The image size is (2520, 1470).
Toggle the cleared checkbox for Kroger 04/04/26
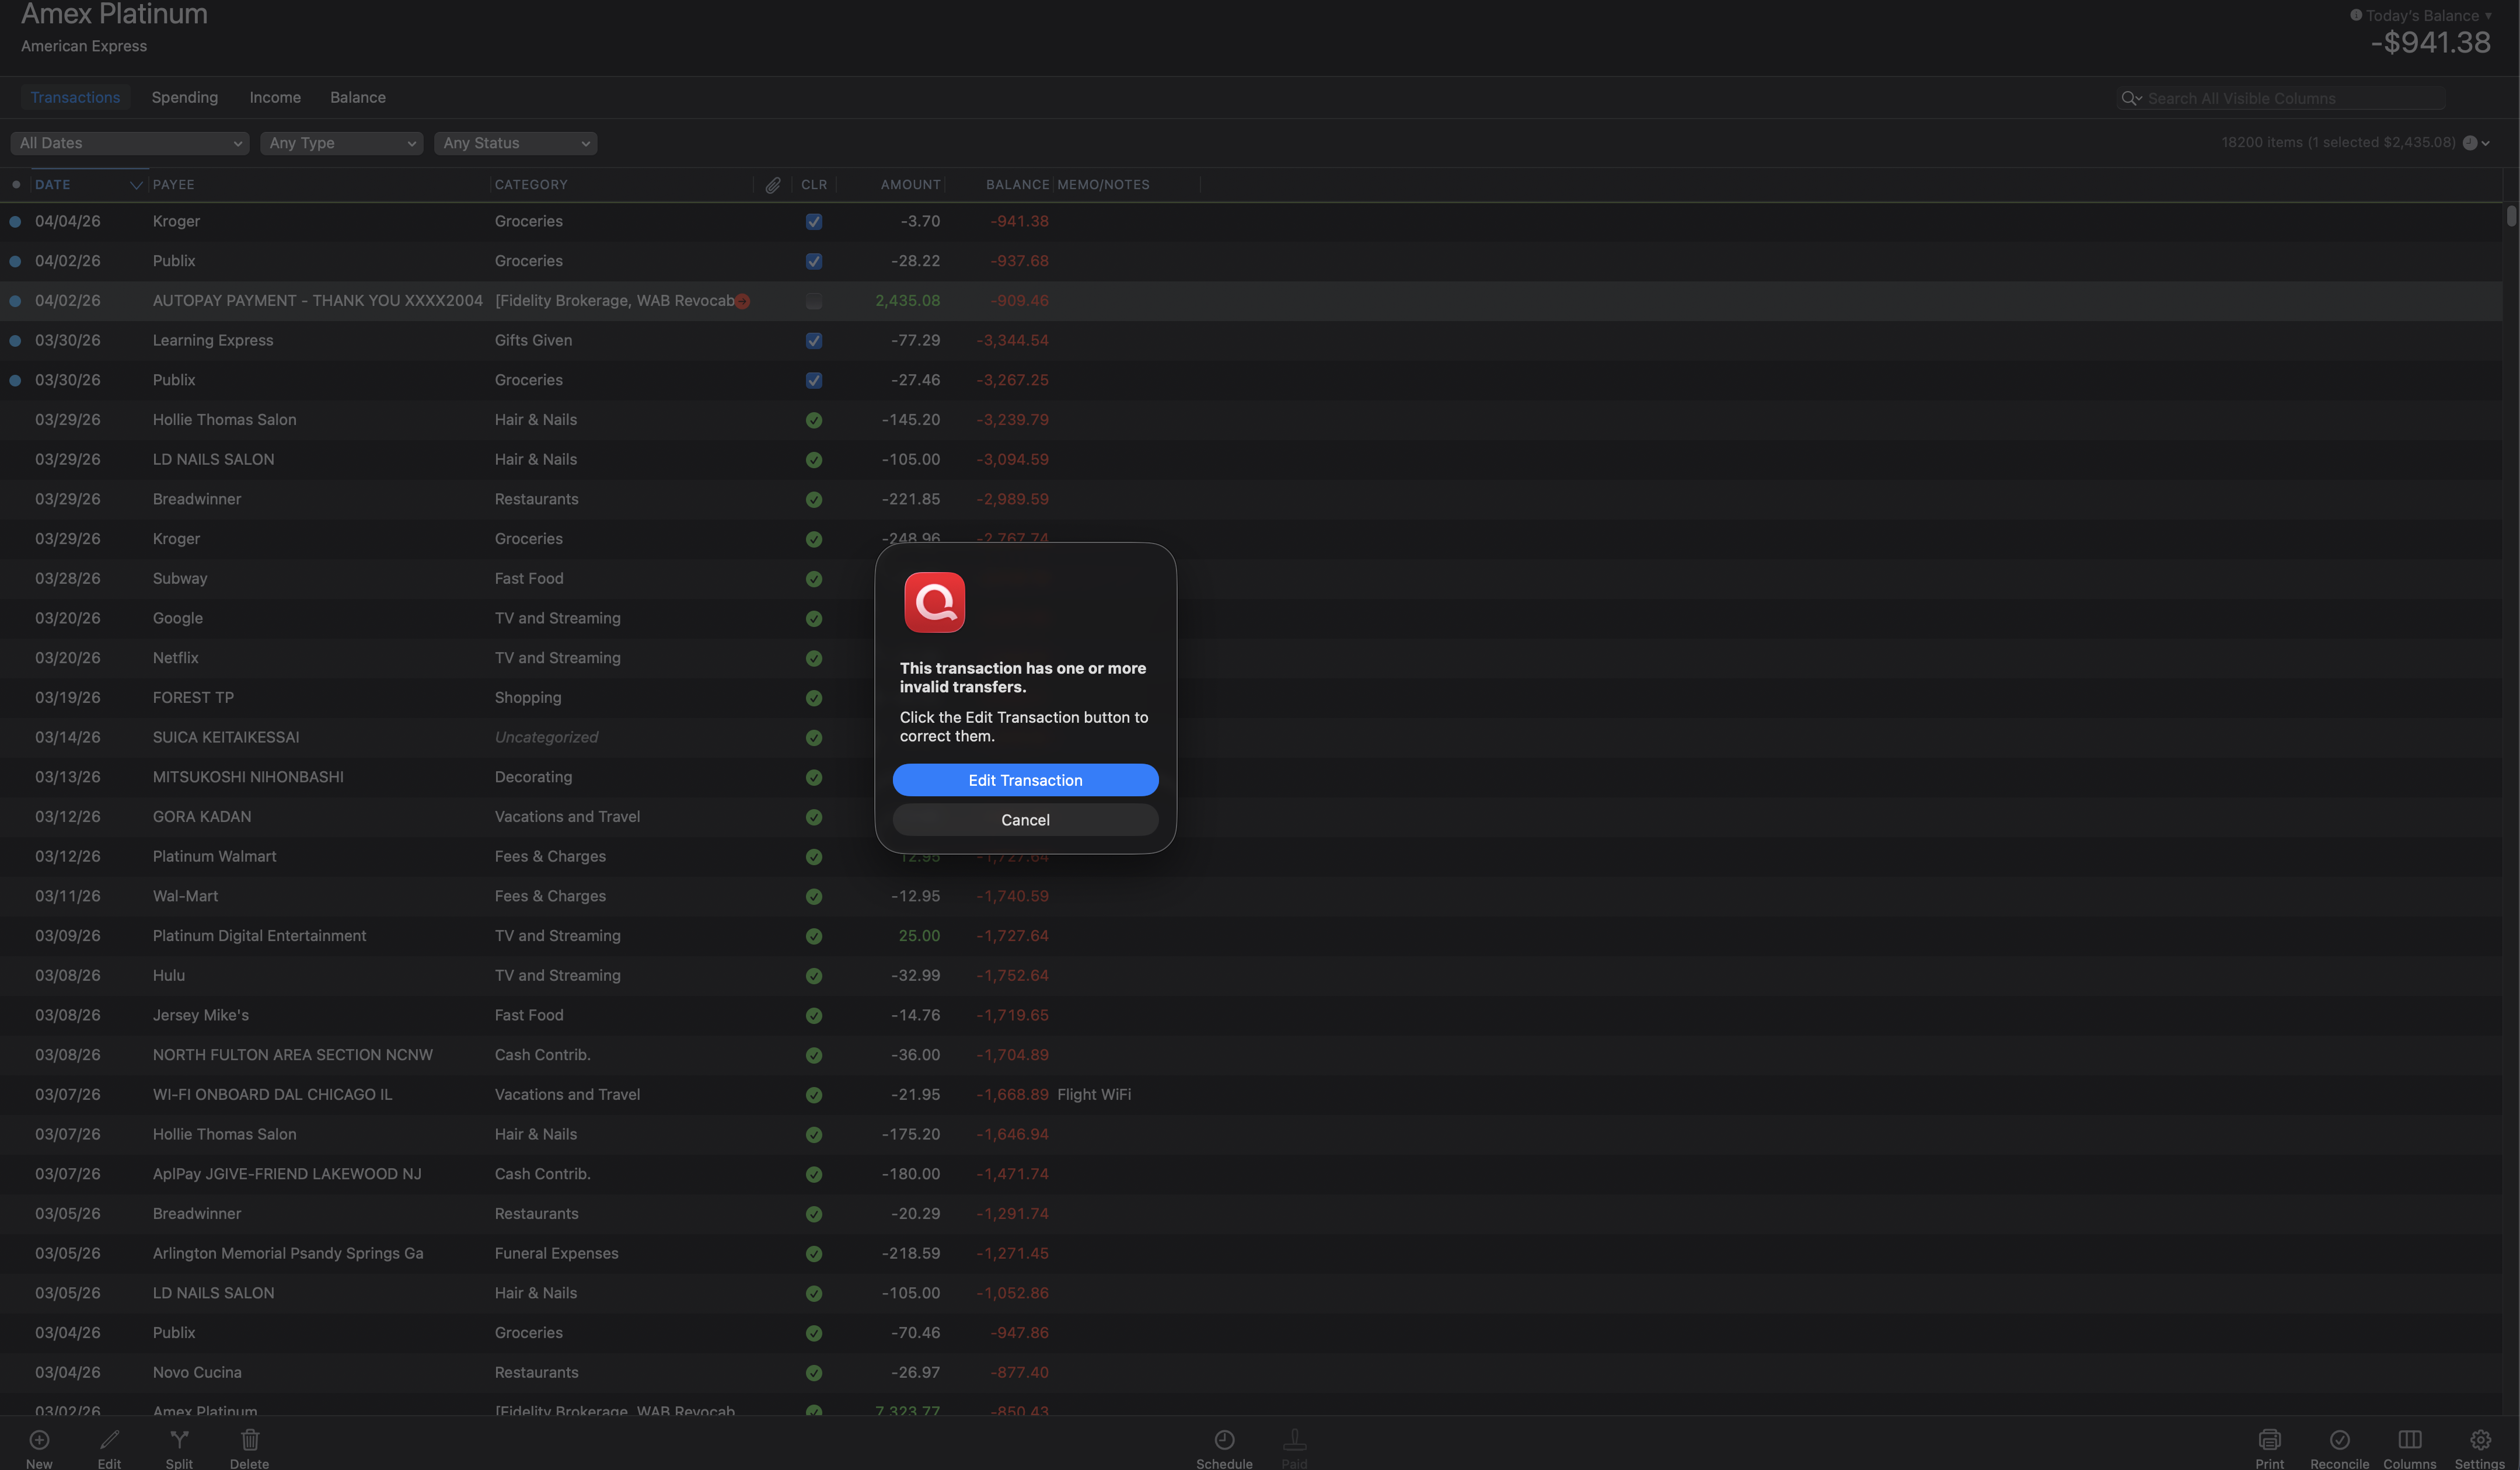click(x=814, y=222)
